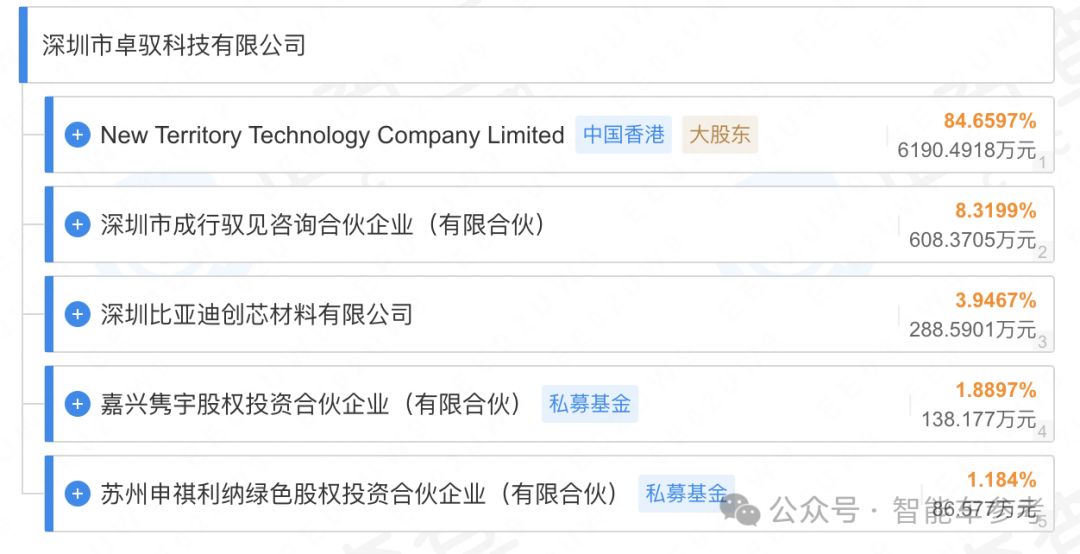Click the 138.177万元 investment amount

[x=979, y=418]
